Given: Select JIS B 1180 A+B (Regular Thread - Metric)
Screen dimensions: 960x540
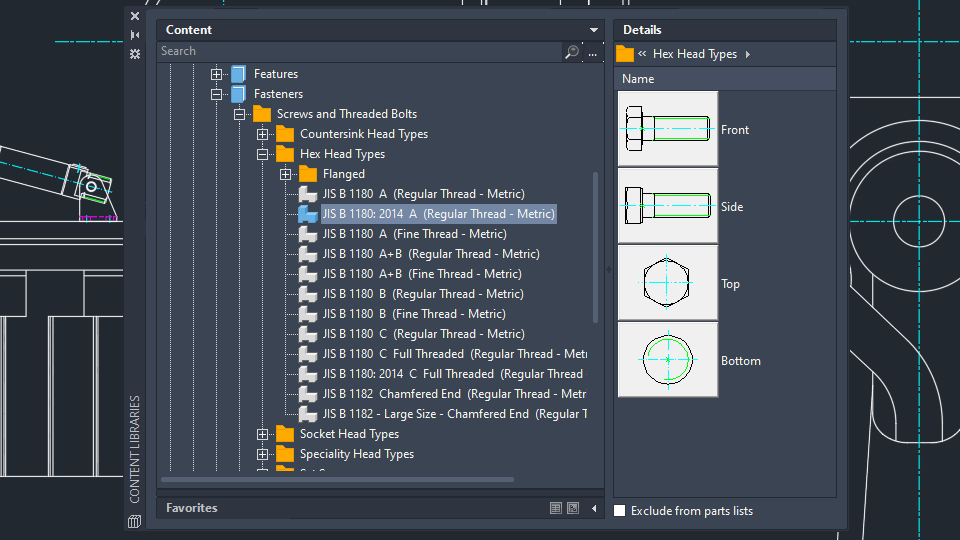Looking at the screenshot, I should pos(431,254).
